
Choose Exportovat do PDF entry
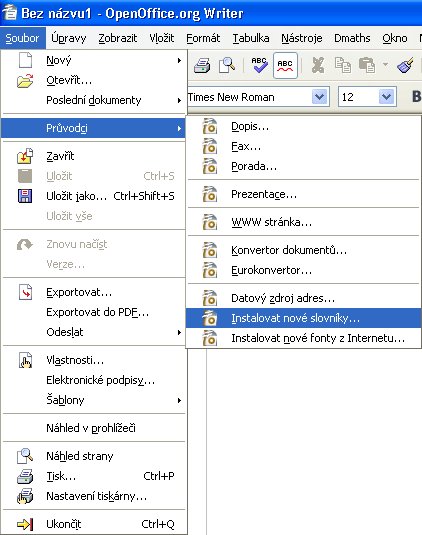94,312
